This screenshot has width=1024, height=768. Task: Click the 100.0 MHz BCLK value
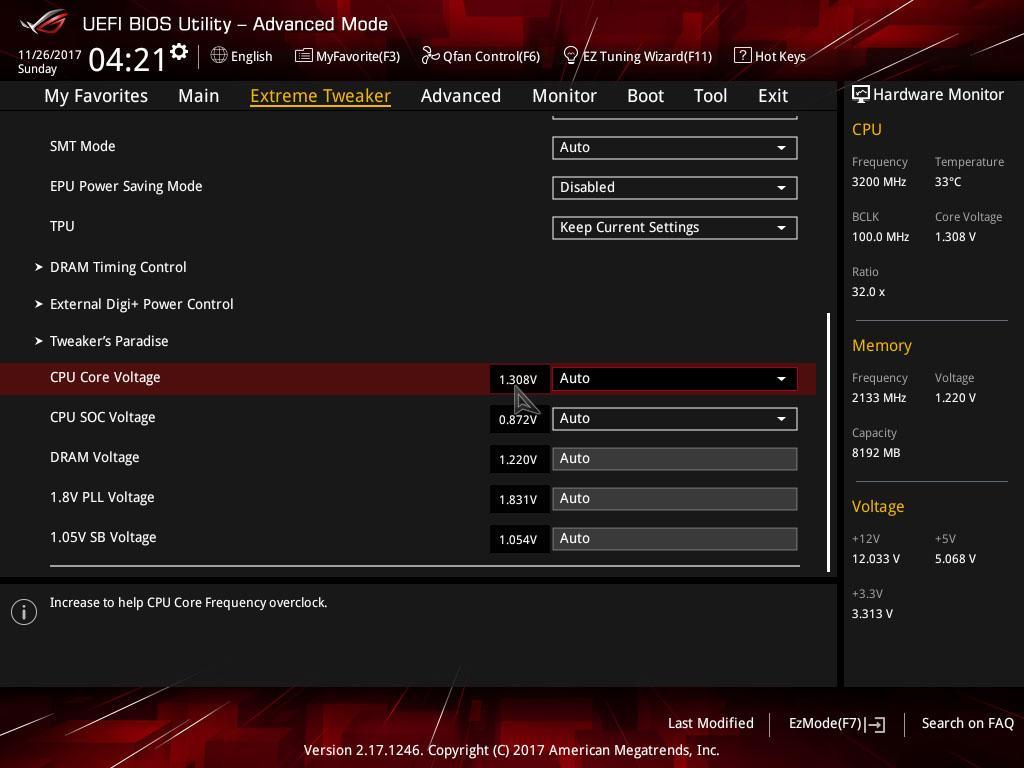click(x=880, y=237)
